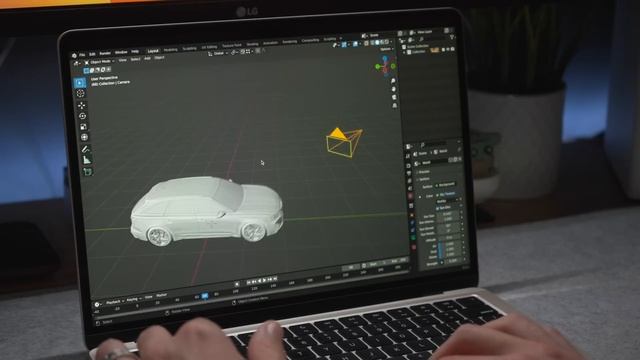640x360 pixels.
Task: Open the Nishita sky type dropdown
Action: 448,201
